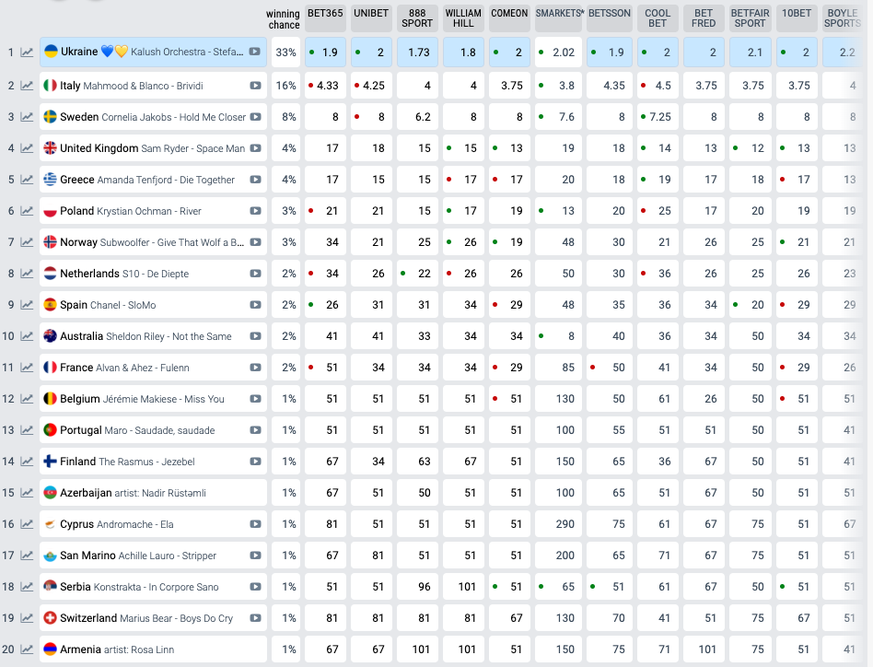This screenshot has width=873, height=667.
Task: Click the Switzerland flag icon
Action: tap(50, 618)
